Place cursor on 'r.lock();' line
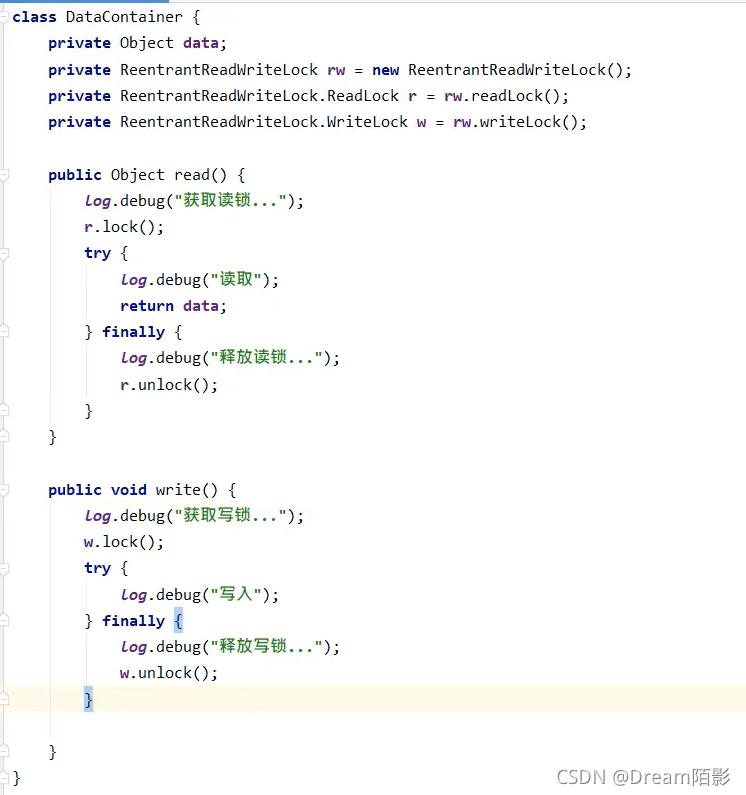This screenshot has width=746, height=795. (124, 227)
